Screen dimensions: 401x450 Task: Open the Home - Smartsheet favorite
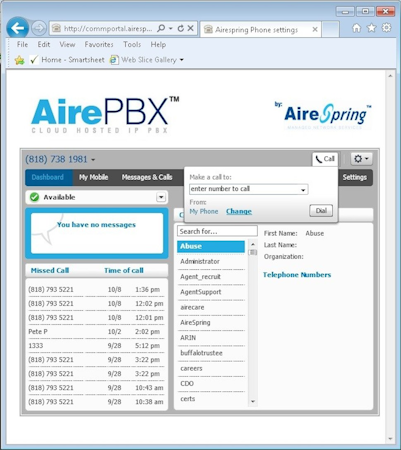coord(67,60)
